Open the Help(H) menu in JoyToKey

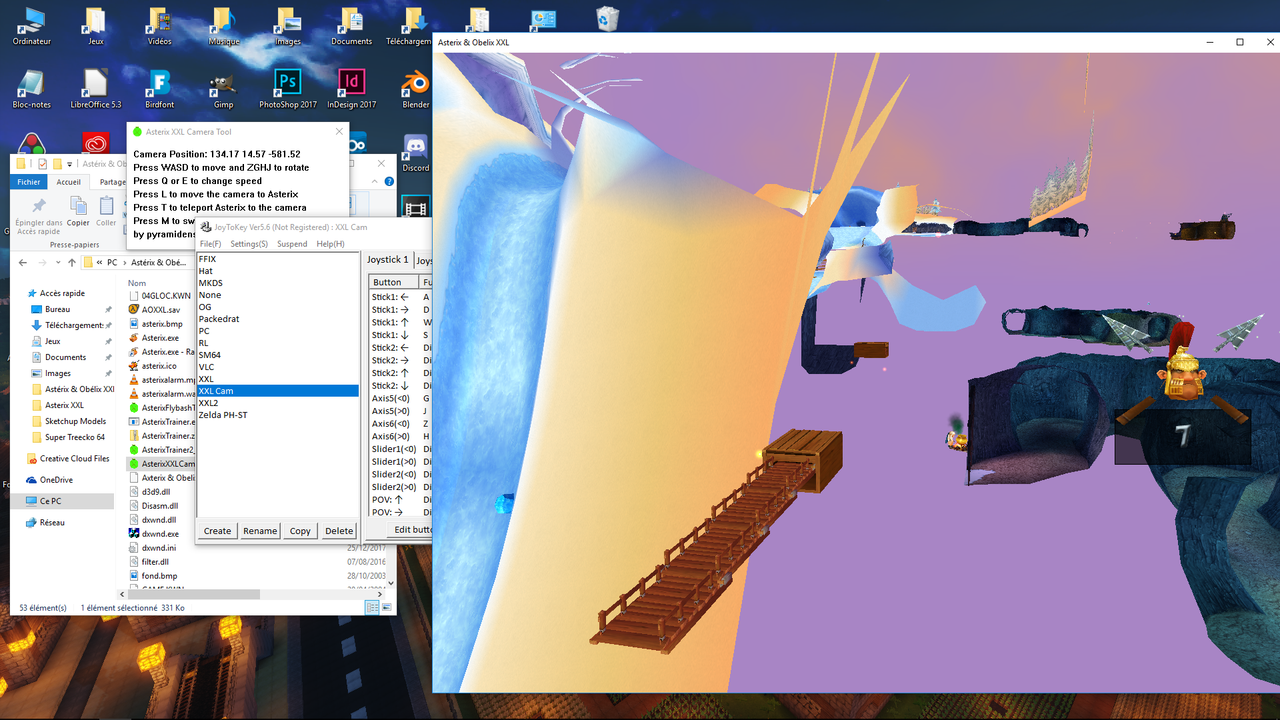click(x=330, y=244)
